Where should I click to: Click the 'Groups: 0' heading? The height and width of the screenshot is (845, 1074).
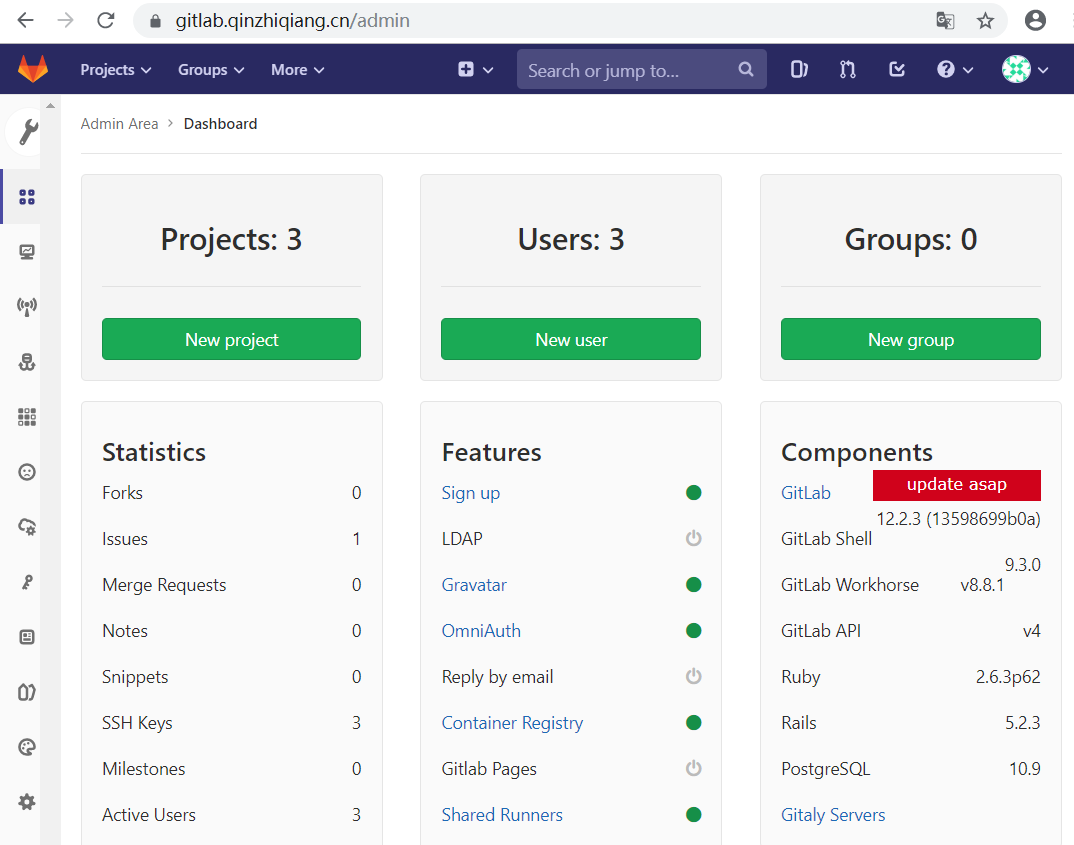click(910, 240)
